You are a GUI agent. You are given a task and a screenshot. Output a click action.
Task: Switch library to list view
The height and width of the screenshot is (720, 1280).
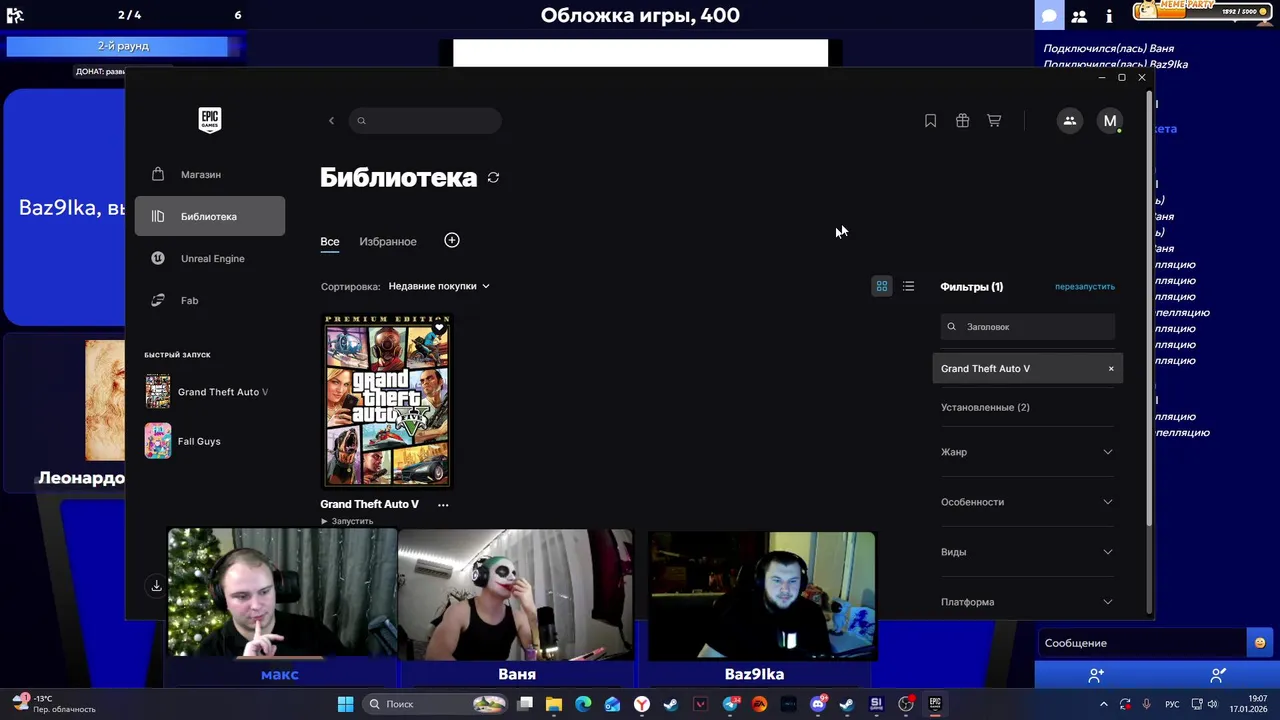click(908, 286)
